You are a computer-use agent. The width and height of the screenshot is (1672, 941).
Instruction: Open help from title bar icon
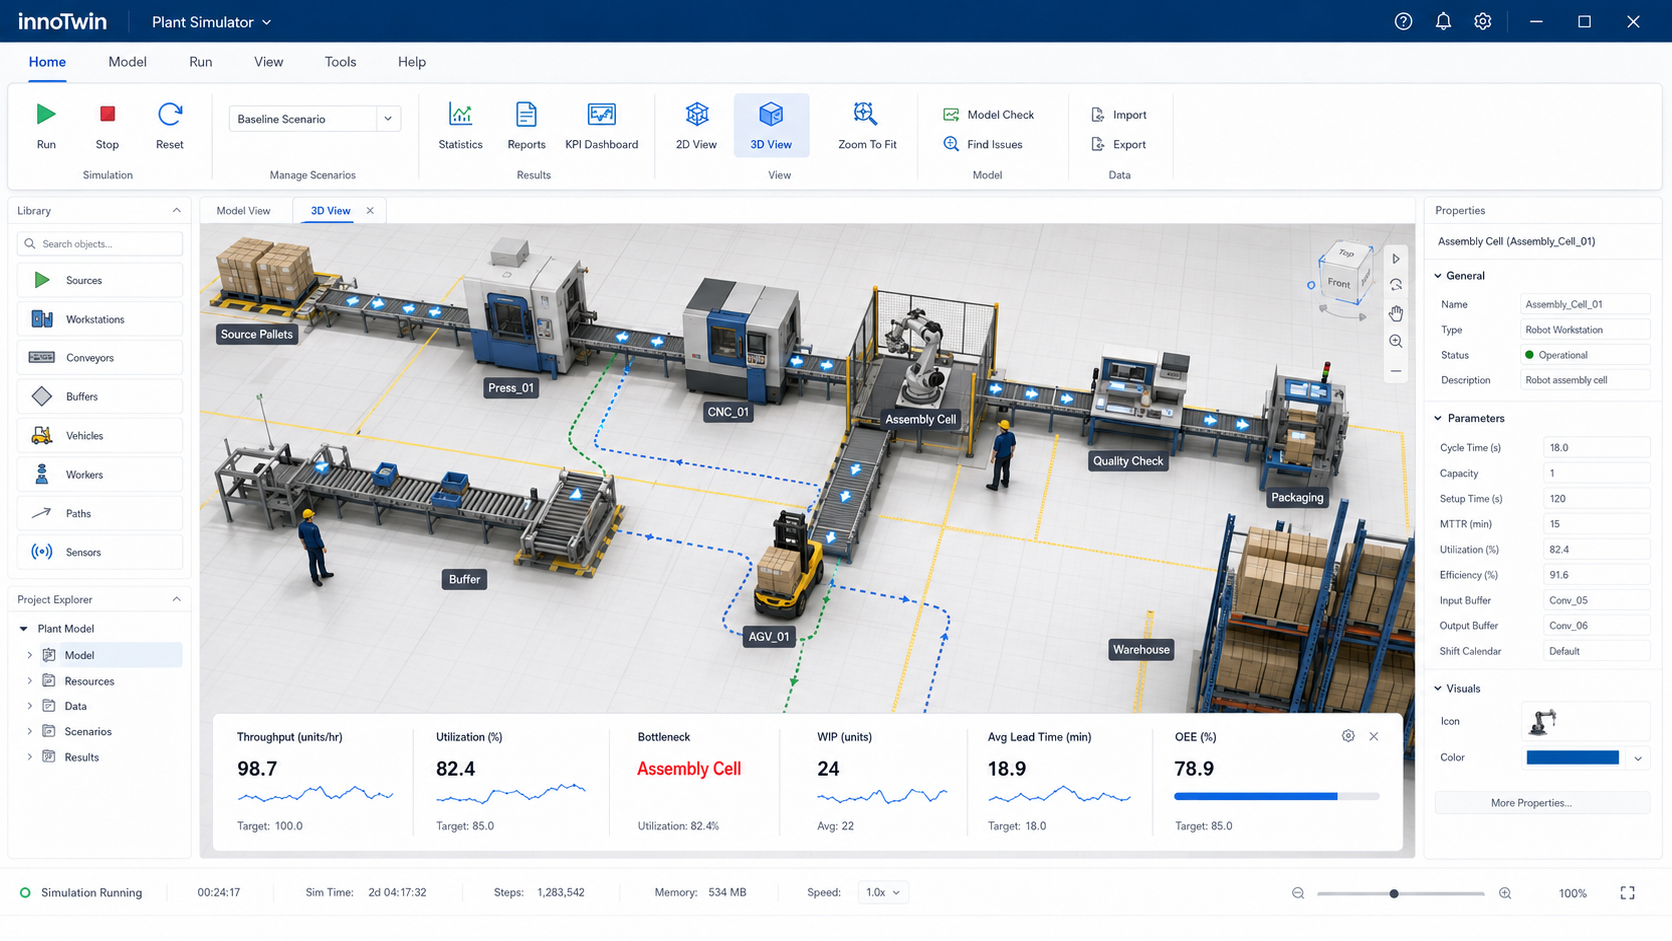[1403, 21]
